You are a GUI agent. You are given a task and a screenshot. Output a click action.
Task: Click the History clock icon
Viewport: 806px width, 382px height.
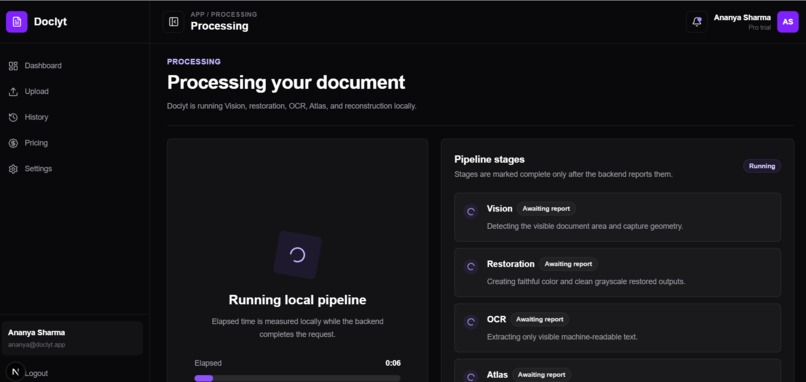pos(13,117)
